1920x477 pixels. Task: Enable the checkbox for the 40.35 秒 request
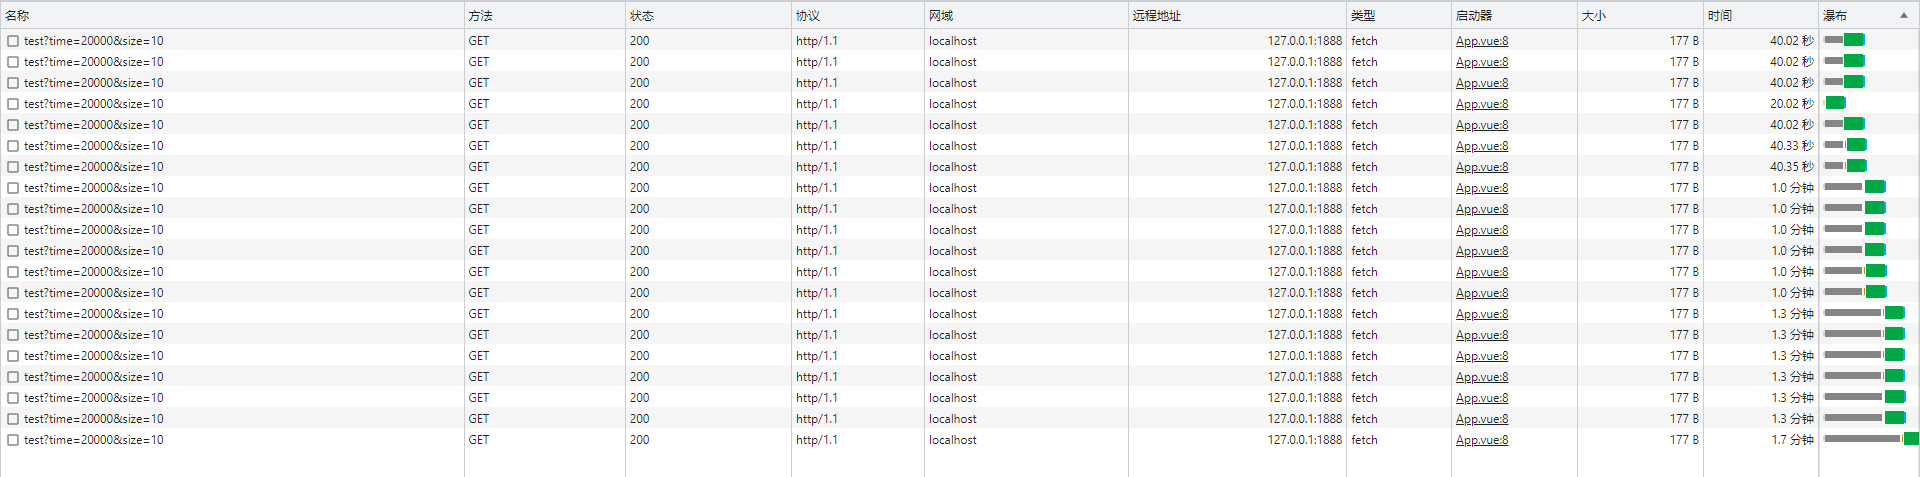[13, 167]
